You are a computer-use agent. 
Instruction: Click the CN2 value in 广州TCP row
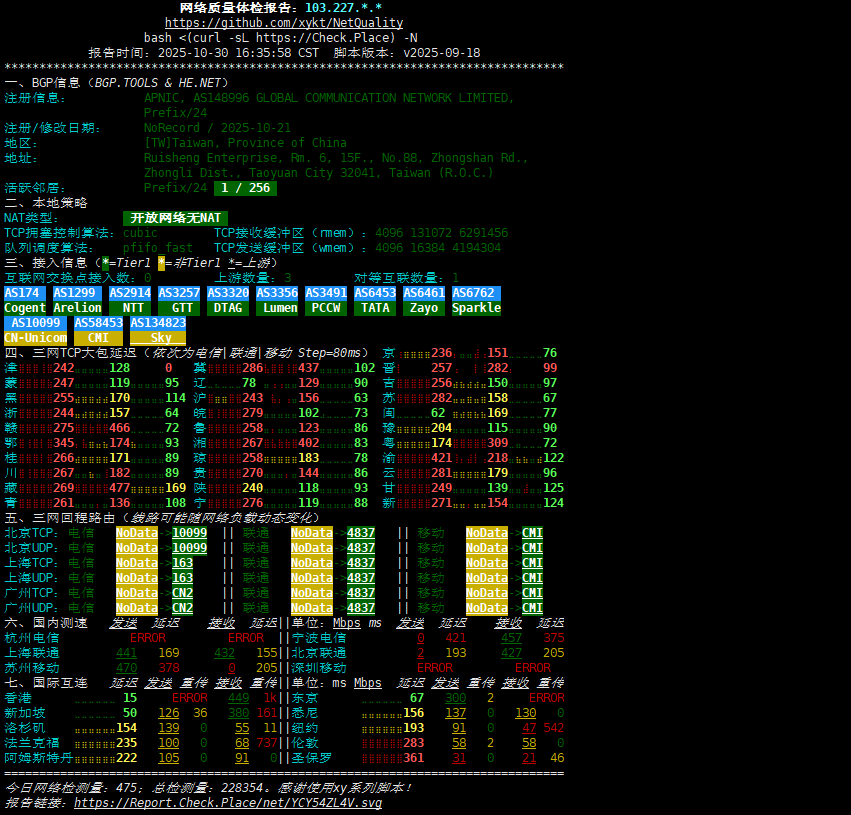click(182, 593)
